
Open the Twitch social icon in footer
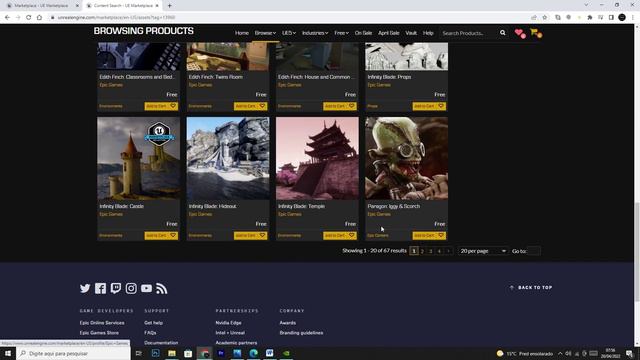tap(116, 288)
